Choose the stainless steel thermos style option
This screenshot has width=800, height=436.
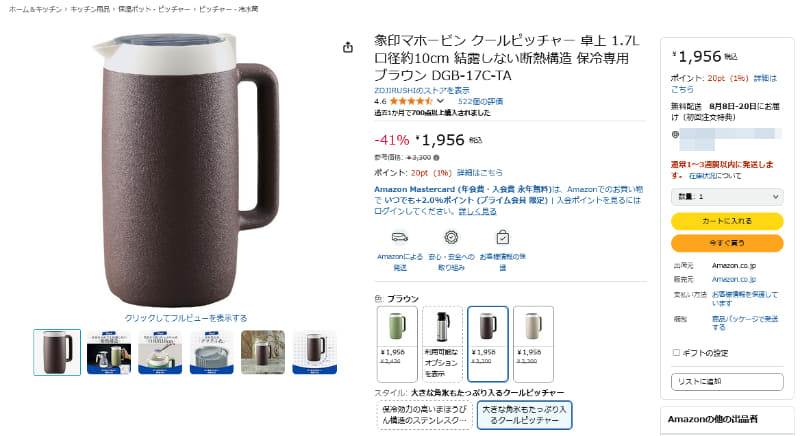coord(424,415)
